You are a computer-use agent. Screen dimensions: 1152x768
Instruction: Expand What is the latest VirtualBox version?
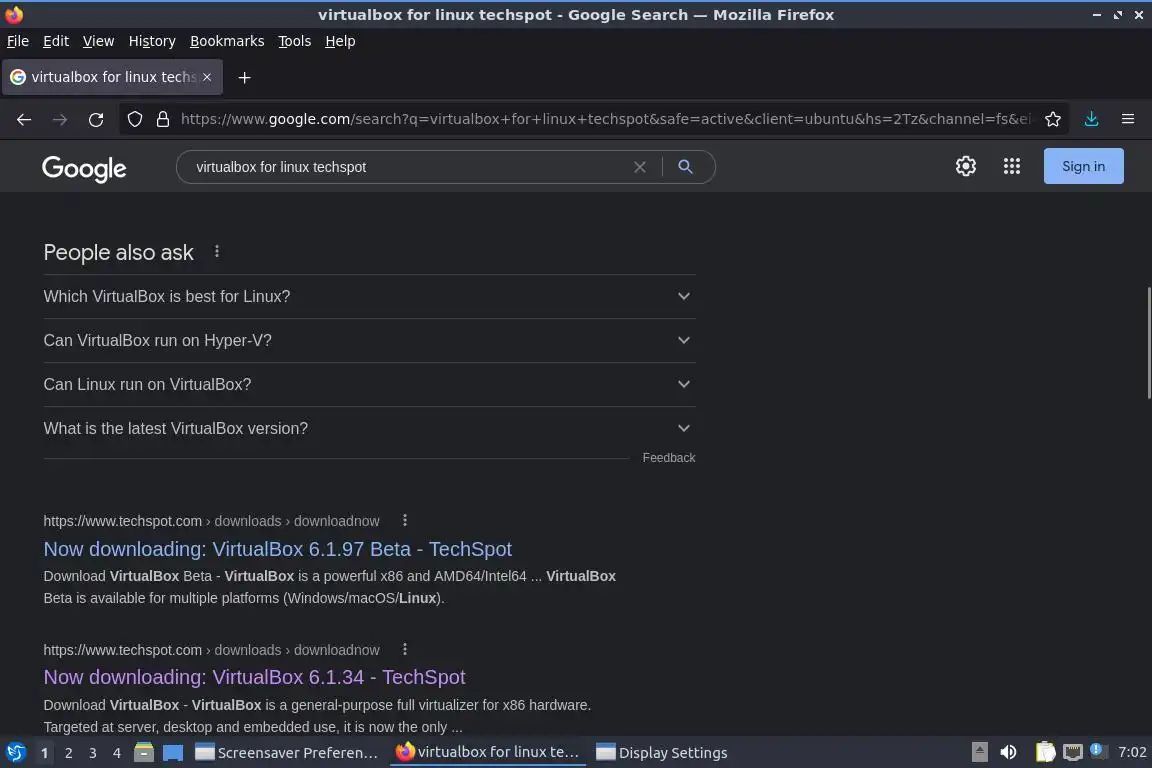pos(370,428)
